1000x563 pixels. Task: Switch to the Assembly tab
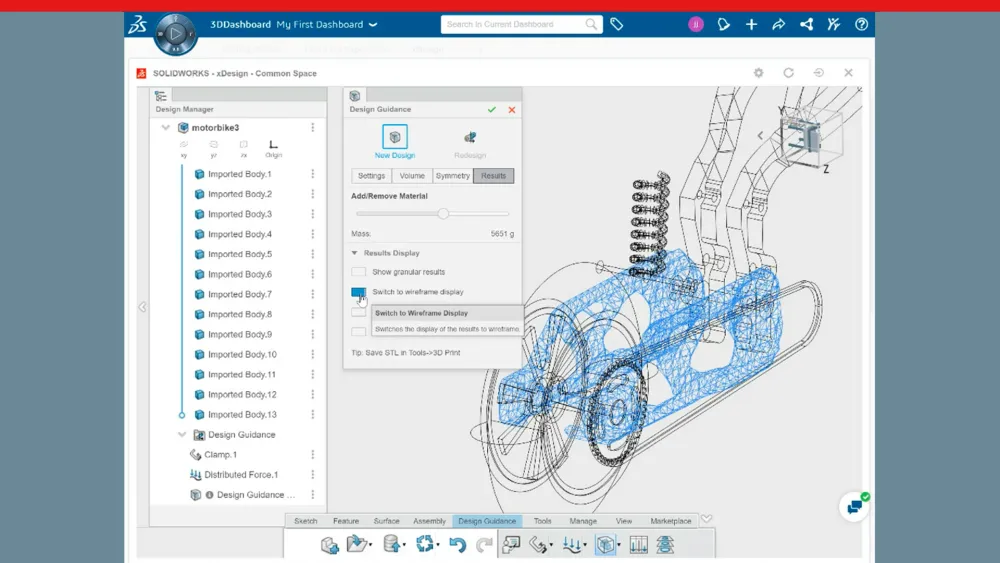pyautogui.click(x=429, y=521)
